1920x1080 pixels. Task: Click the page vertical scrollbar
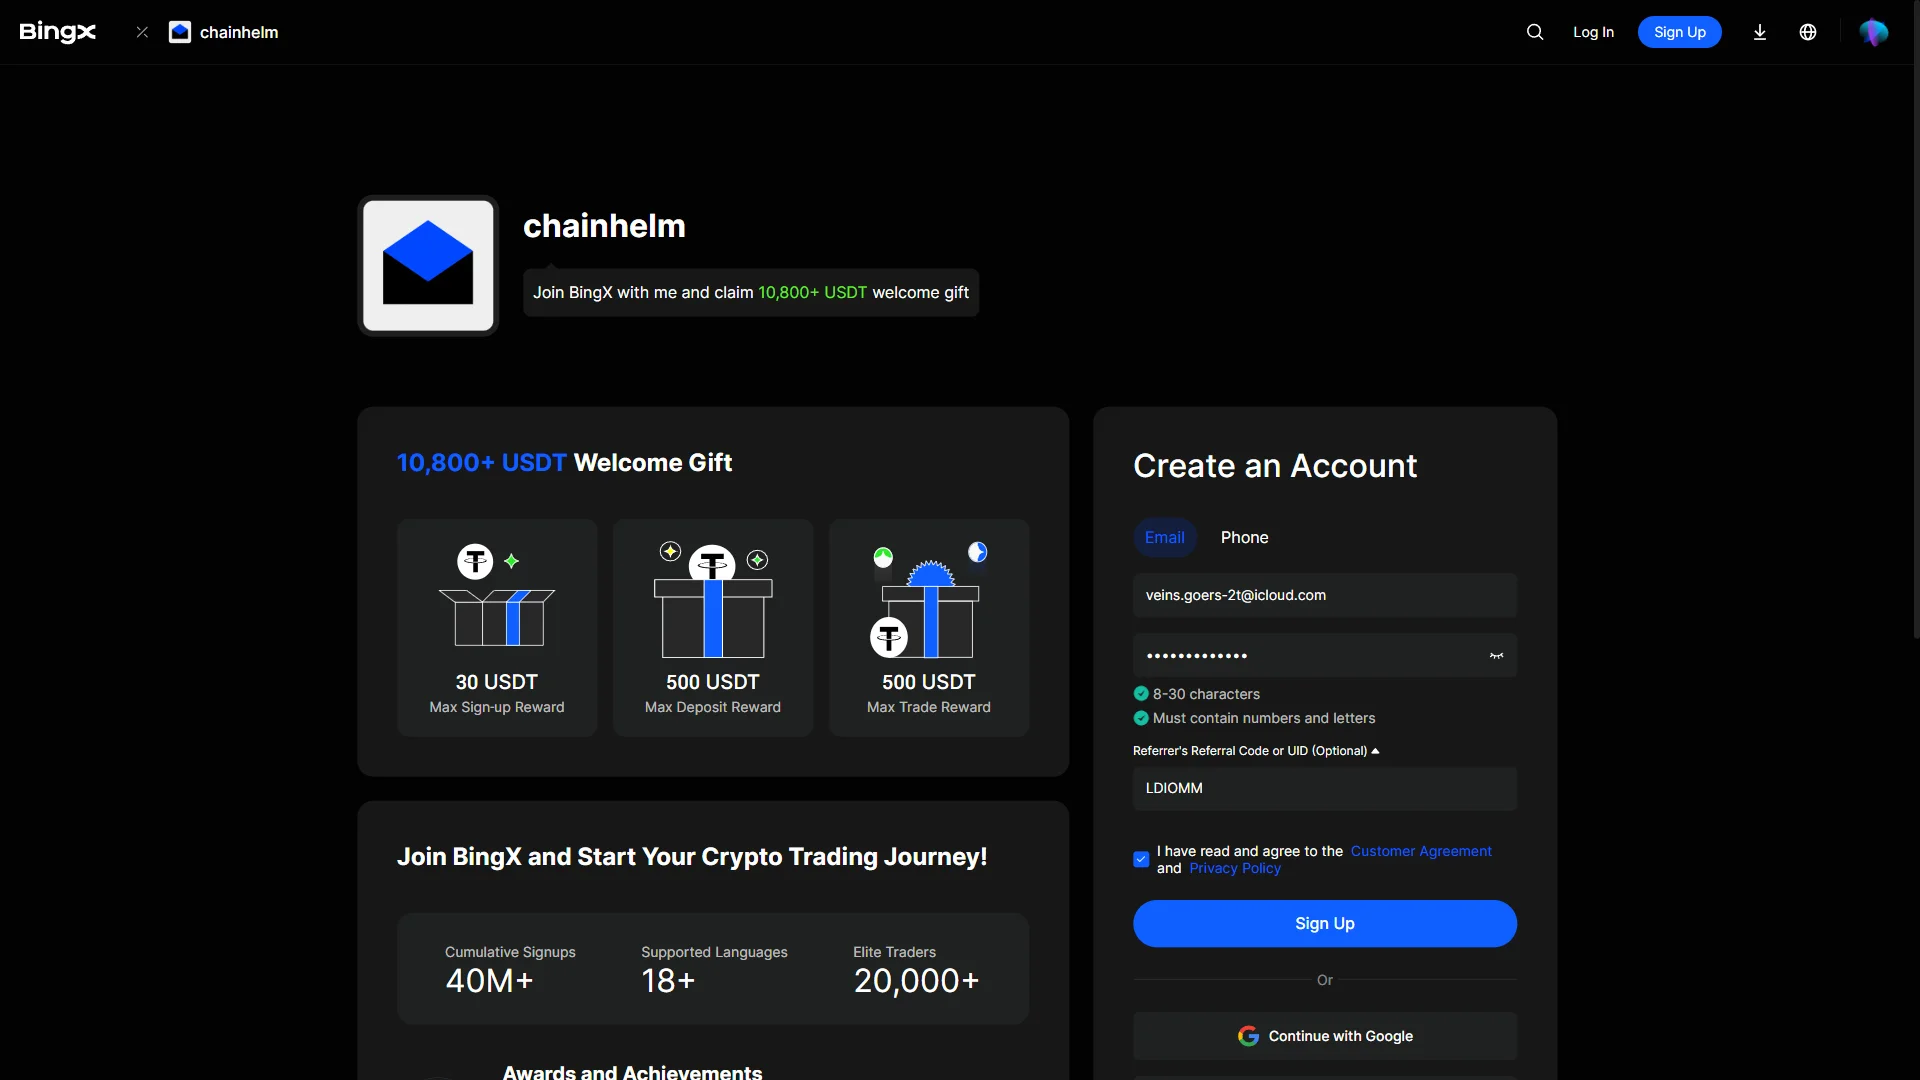(x=1916, y=320)
